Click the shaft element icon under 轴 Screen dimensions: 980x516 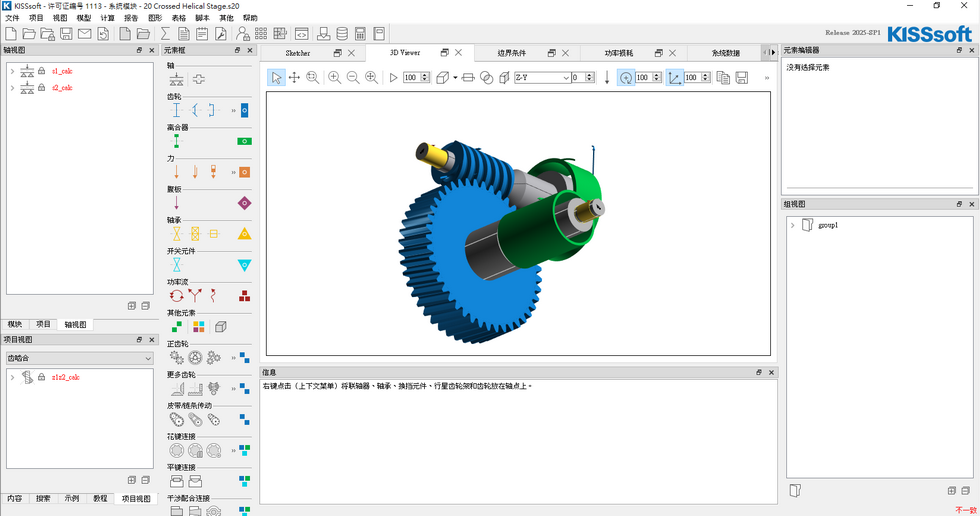pos(176,79)
